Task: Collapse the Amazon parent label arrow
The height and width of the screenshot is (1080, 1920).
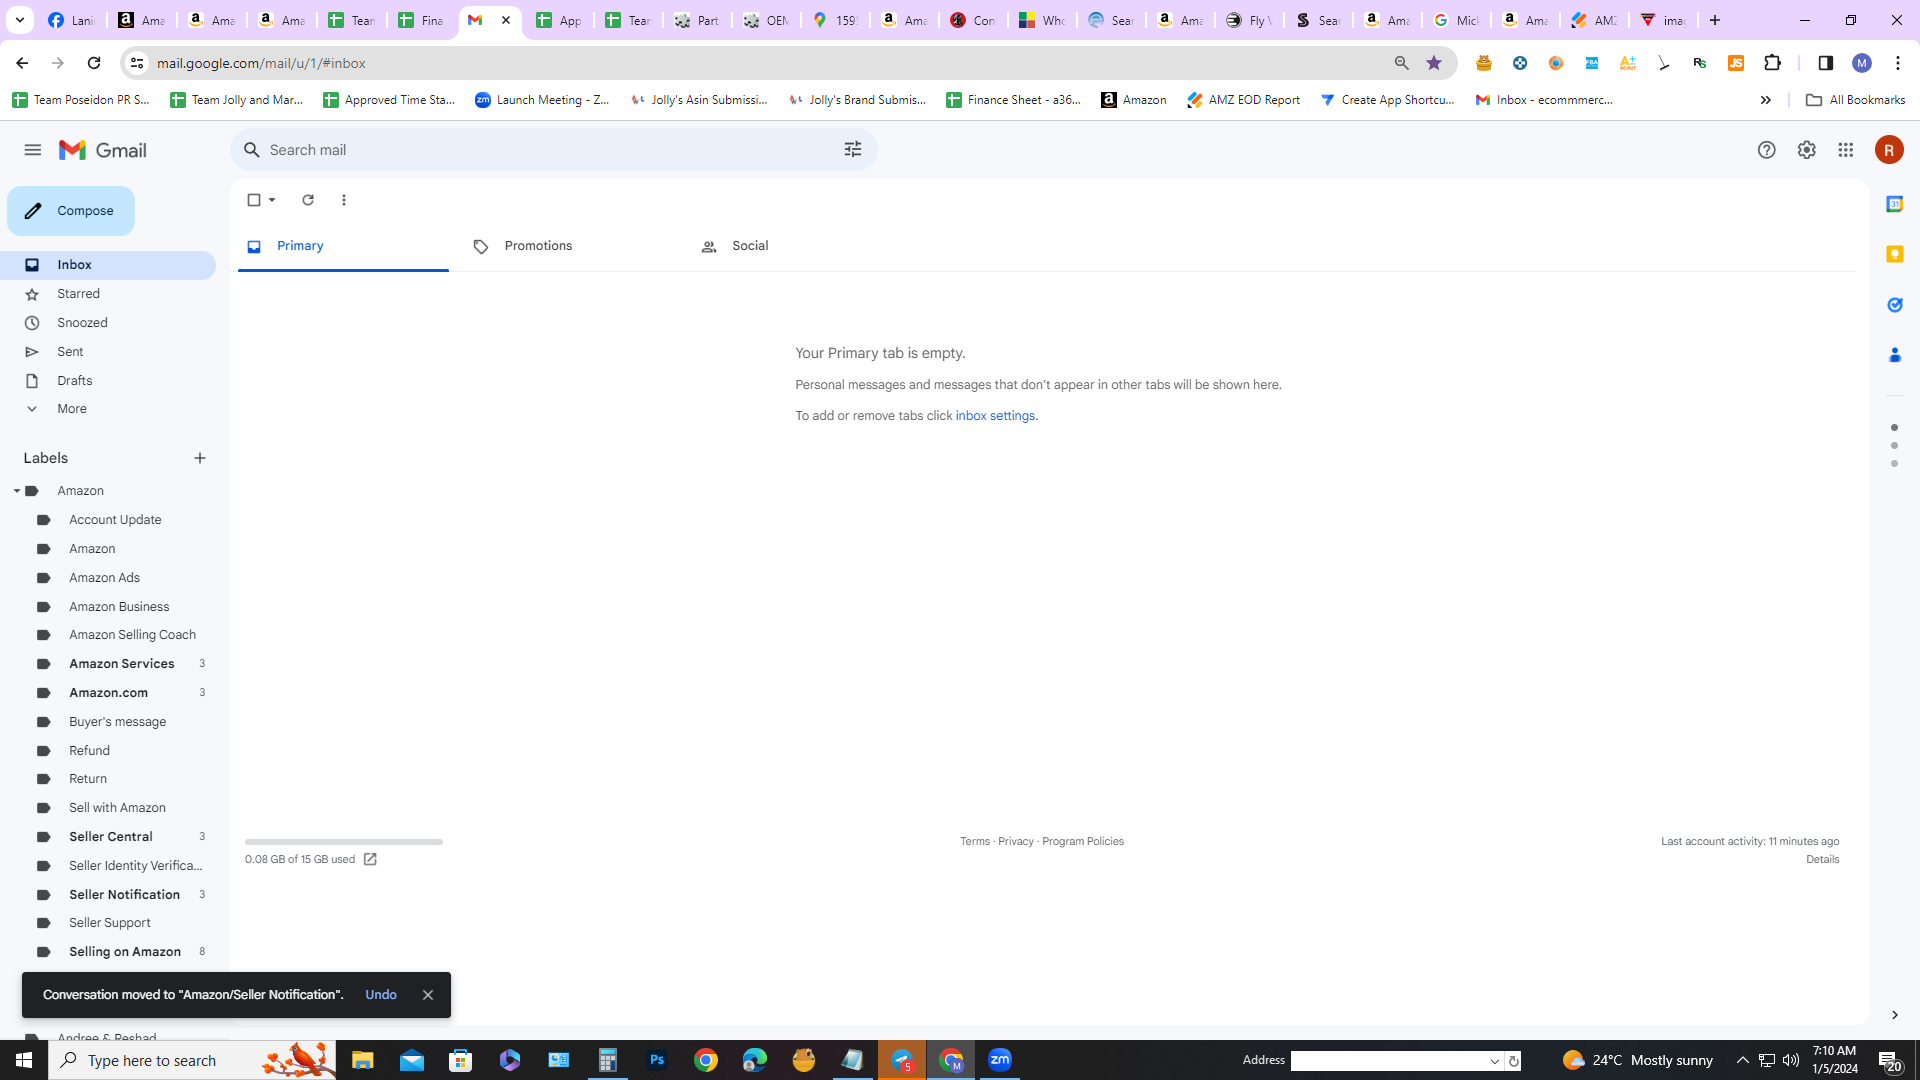Action: click(16, 491)
